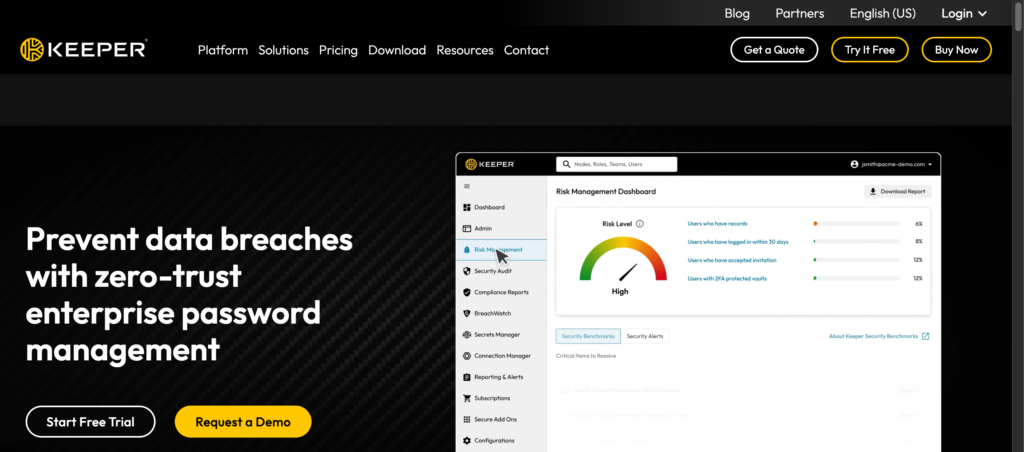Open the Download menu item
The width and height of the screenshot is (1024, 452).
[397, 50]
